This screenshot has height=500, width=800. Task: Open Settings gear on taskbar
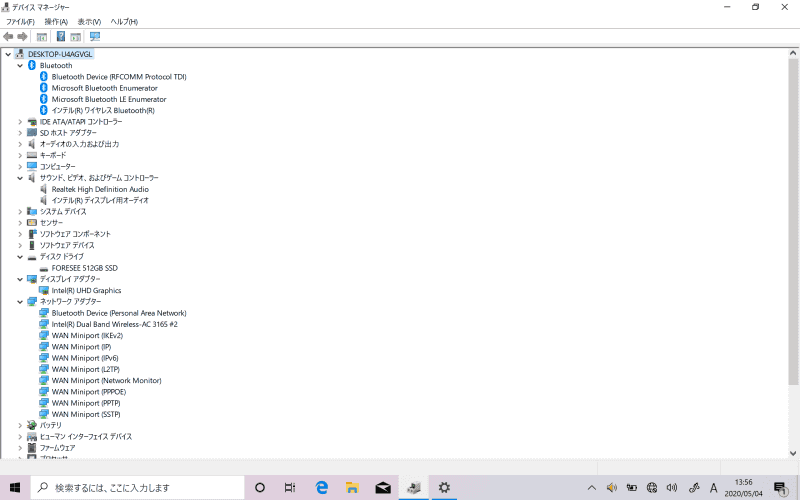pos(444,488)
